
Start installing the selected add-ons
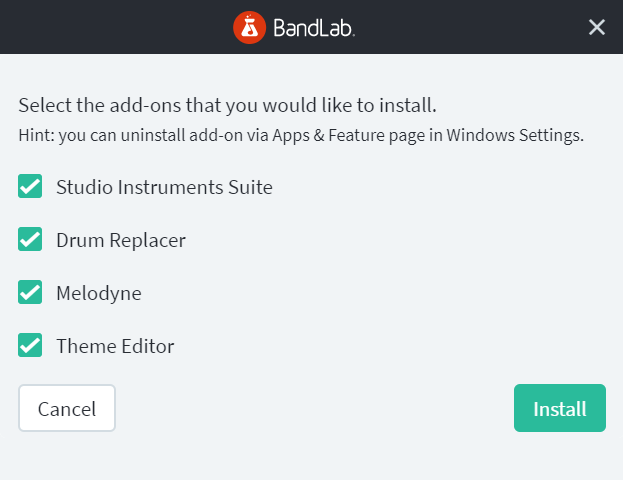[x=560, y=408]
